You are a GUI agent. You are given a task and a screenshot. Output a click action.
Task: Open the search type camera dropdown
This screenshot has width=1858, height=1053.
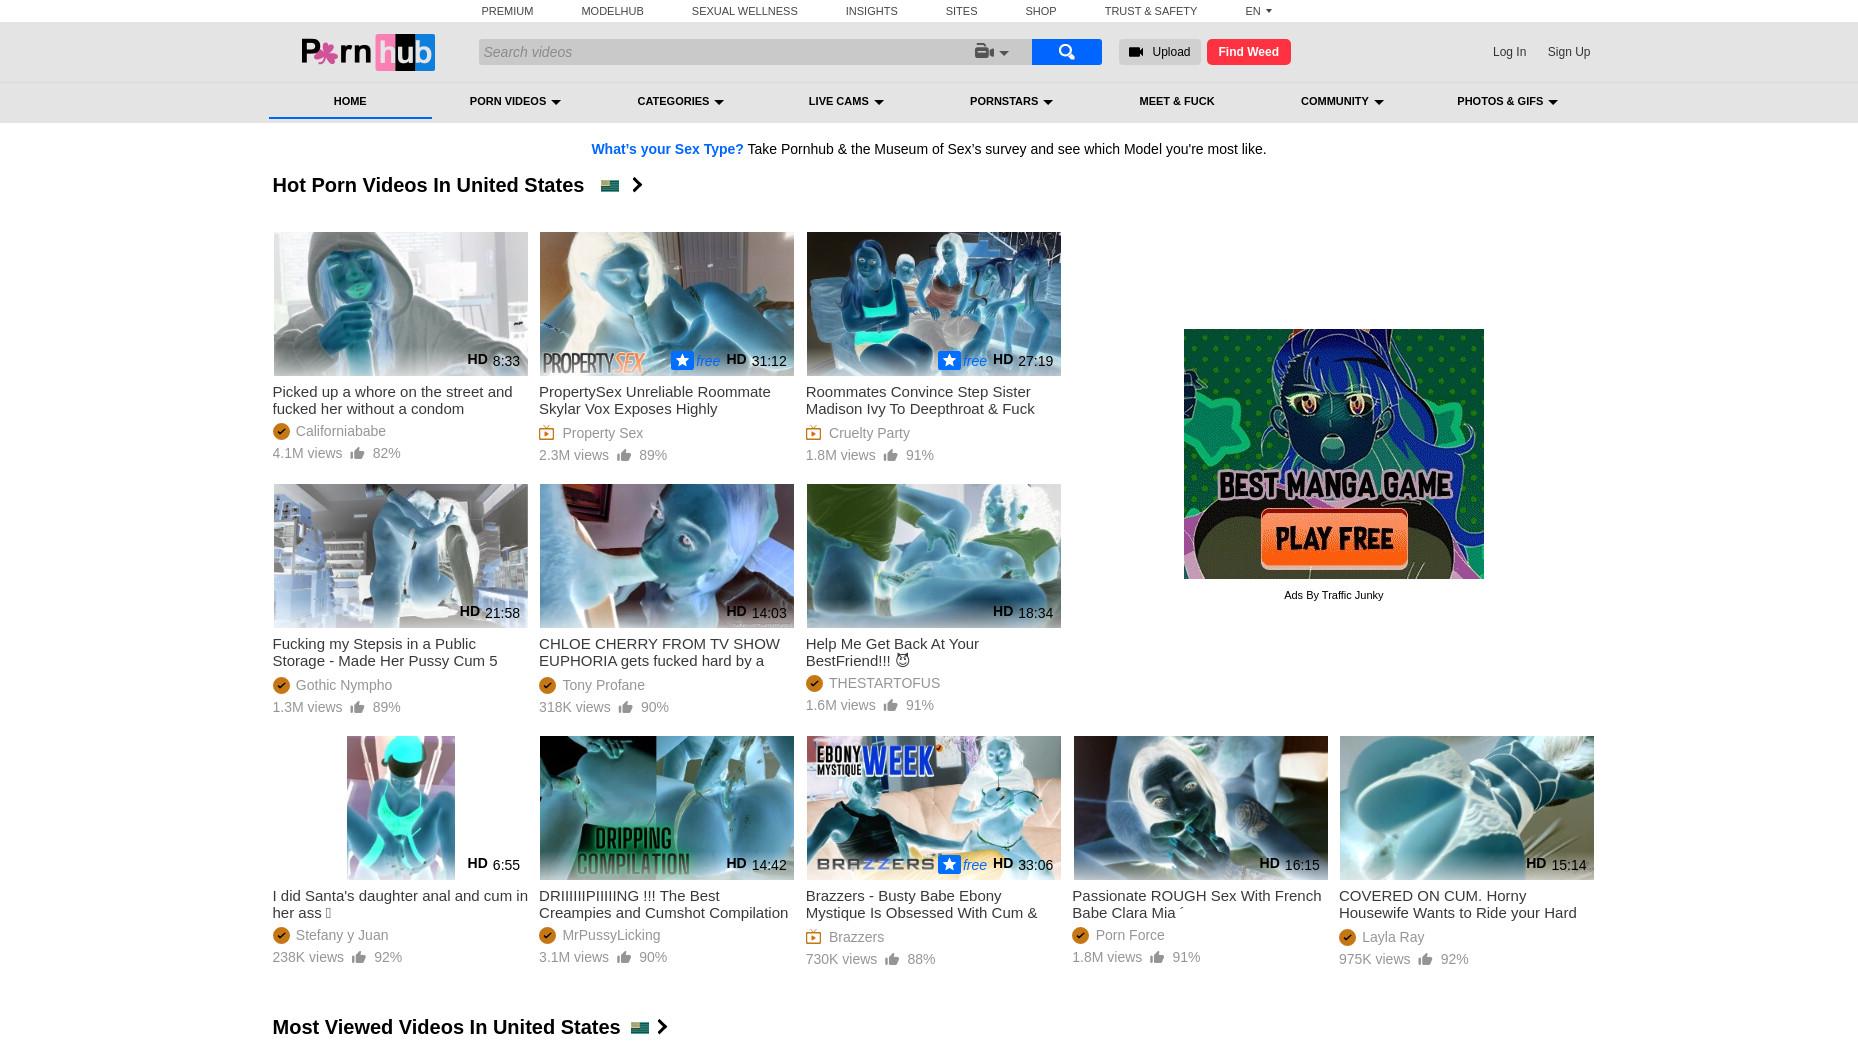[992, 52]
